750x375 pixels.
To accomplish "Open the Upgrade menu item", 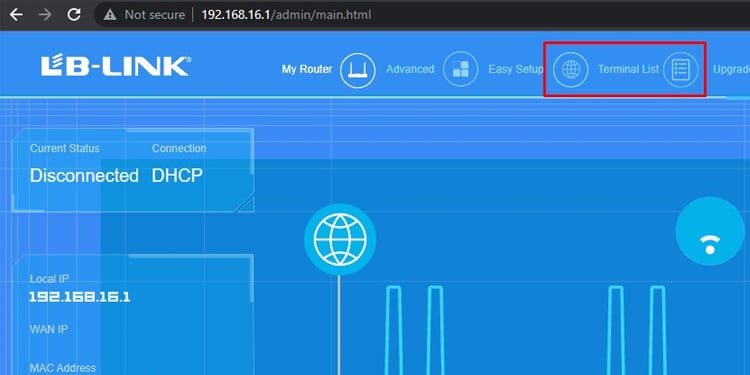I will tap(731, 69).
